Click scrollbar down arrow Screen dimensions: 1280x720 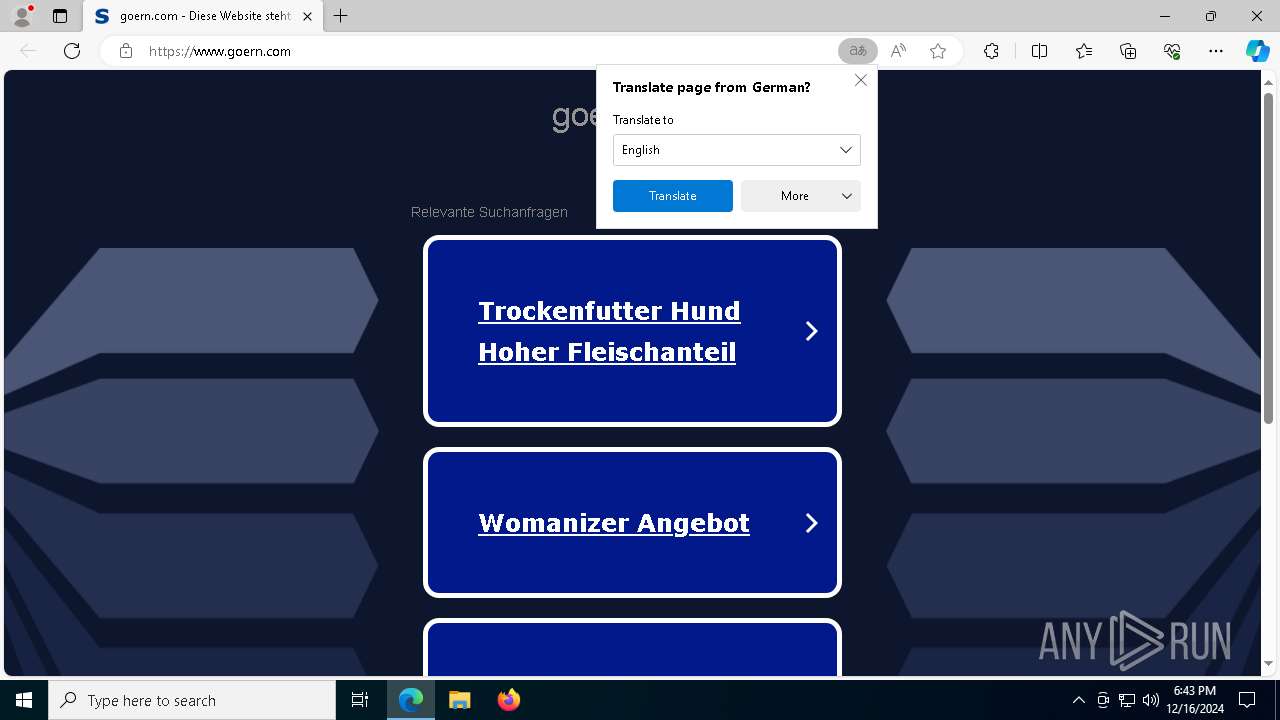click(1268, 664)
